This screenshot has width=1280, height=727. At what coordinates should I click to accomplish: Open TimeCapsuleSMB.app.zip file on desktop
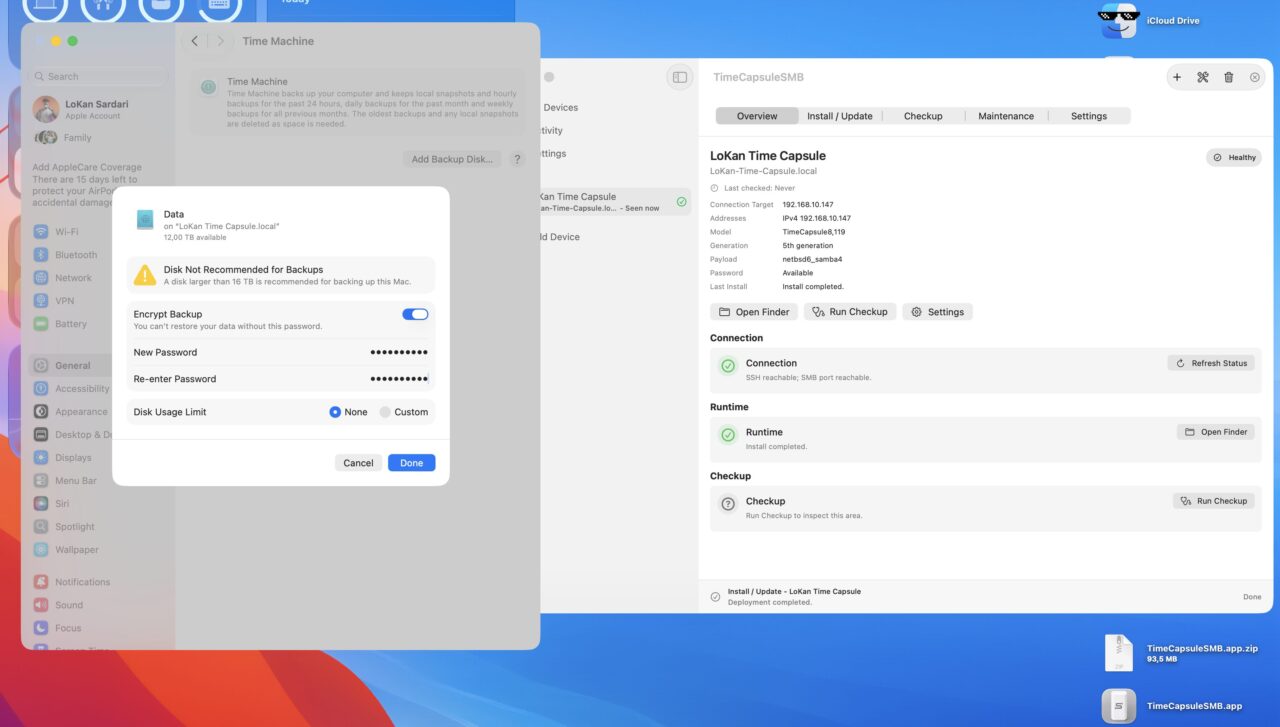1119,653
